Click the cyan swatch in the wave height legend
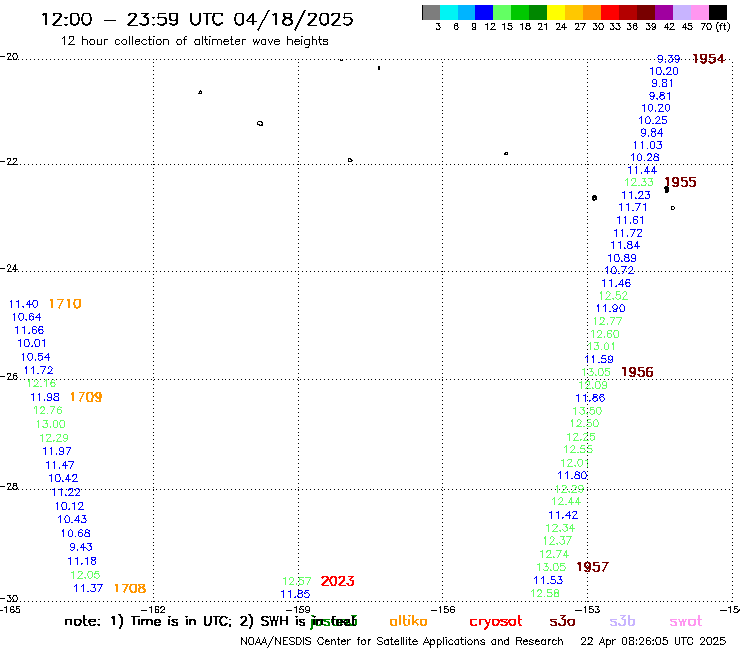The image size is (740, 650). pos(449,12)
